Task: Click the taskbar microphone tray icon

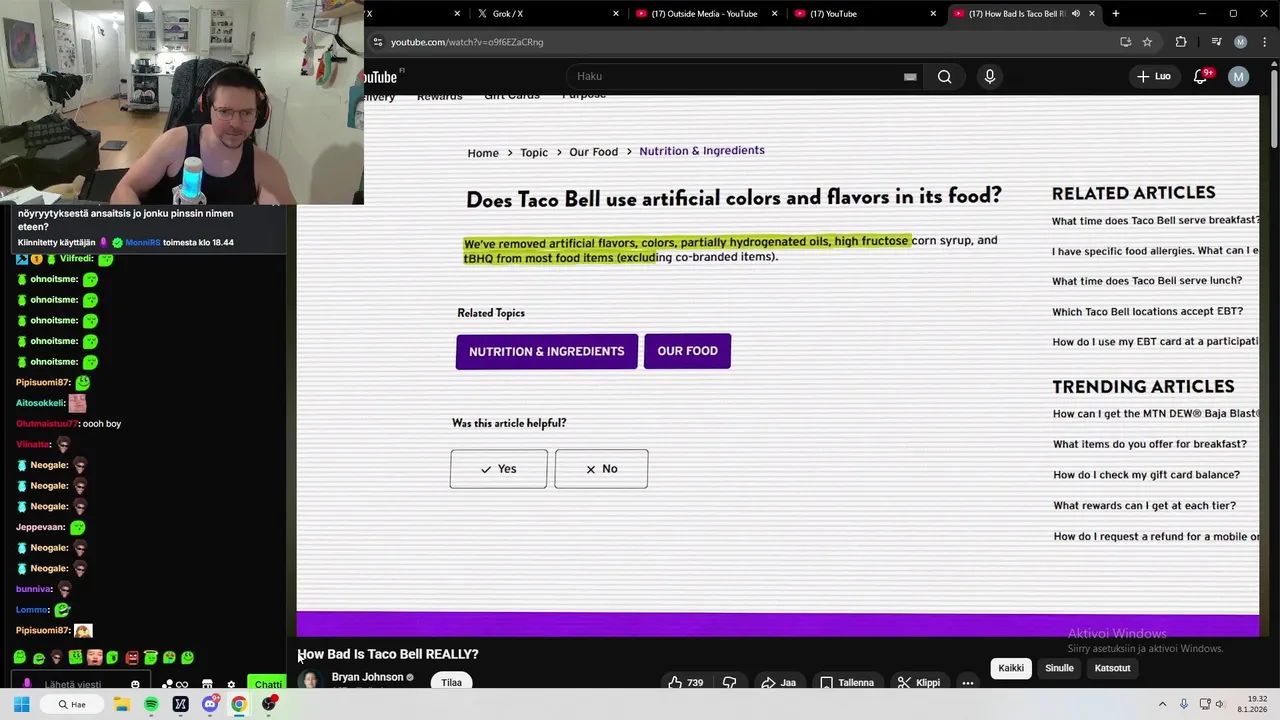Action: [1184, 704]
